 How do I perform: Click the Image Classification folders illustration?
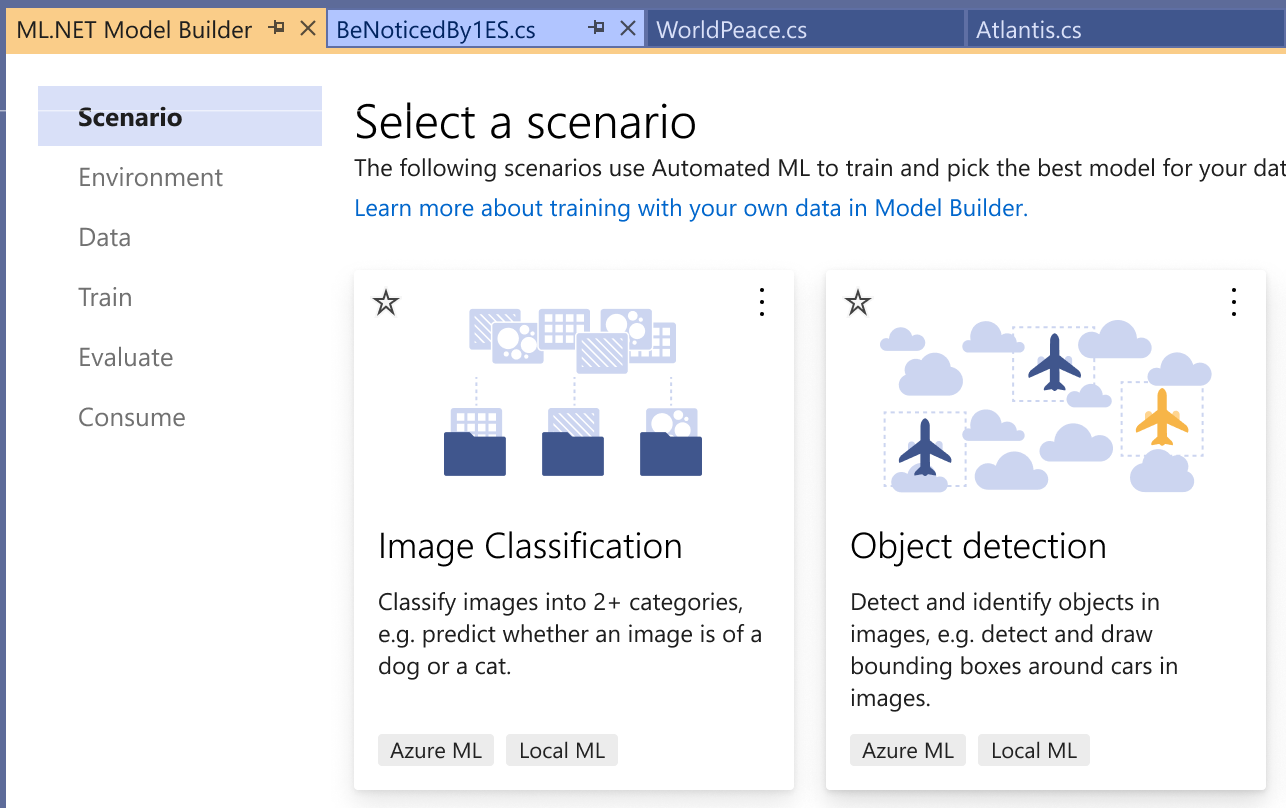click(x=573, y=392)
